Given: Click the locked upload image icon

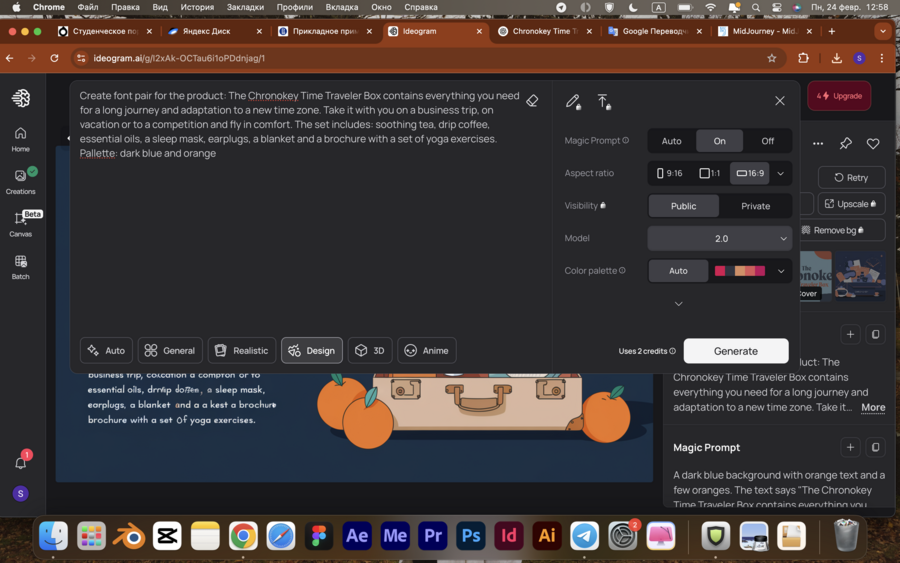Looking at the screenshot, I should [603, 102].
